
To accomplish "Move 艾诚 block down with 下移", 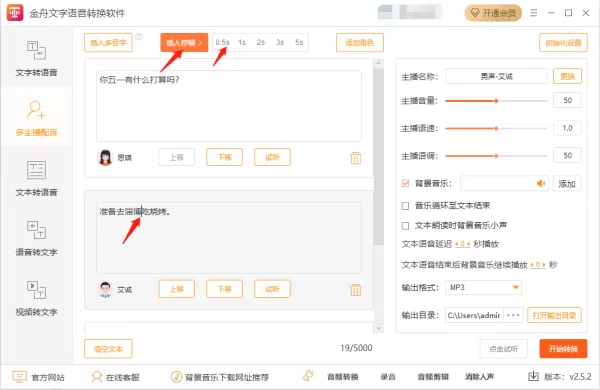I will [225, 289].
